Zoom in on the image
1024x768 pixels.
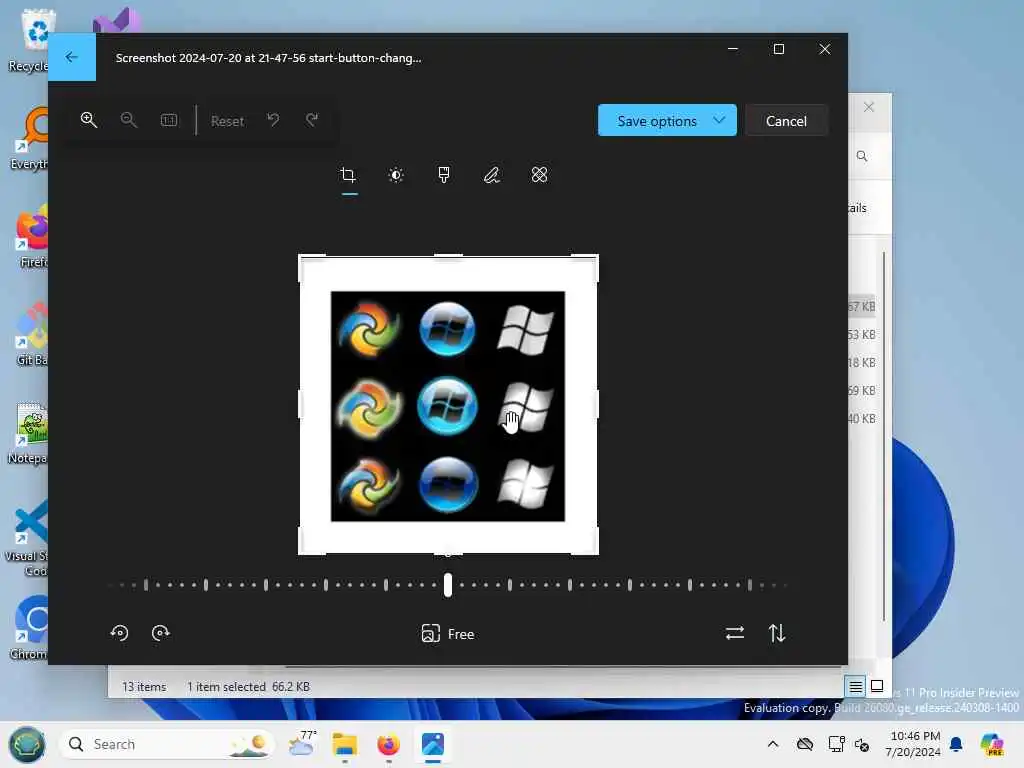pyautogui.click(x=89, y=120)
